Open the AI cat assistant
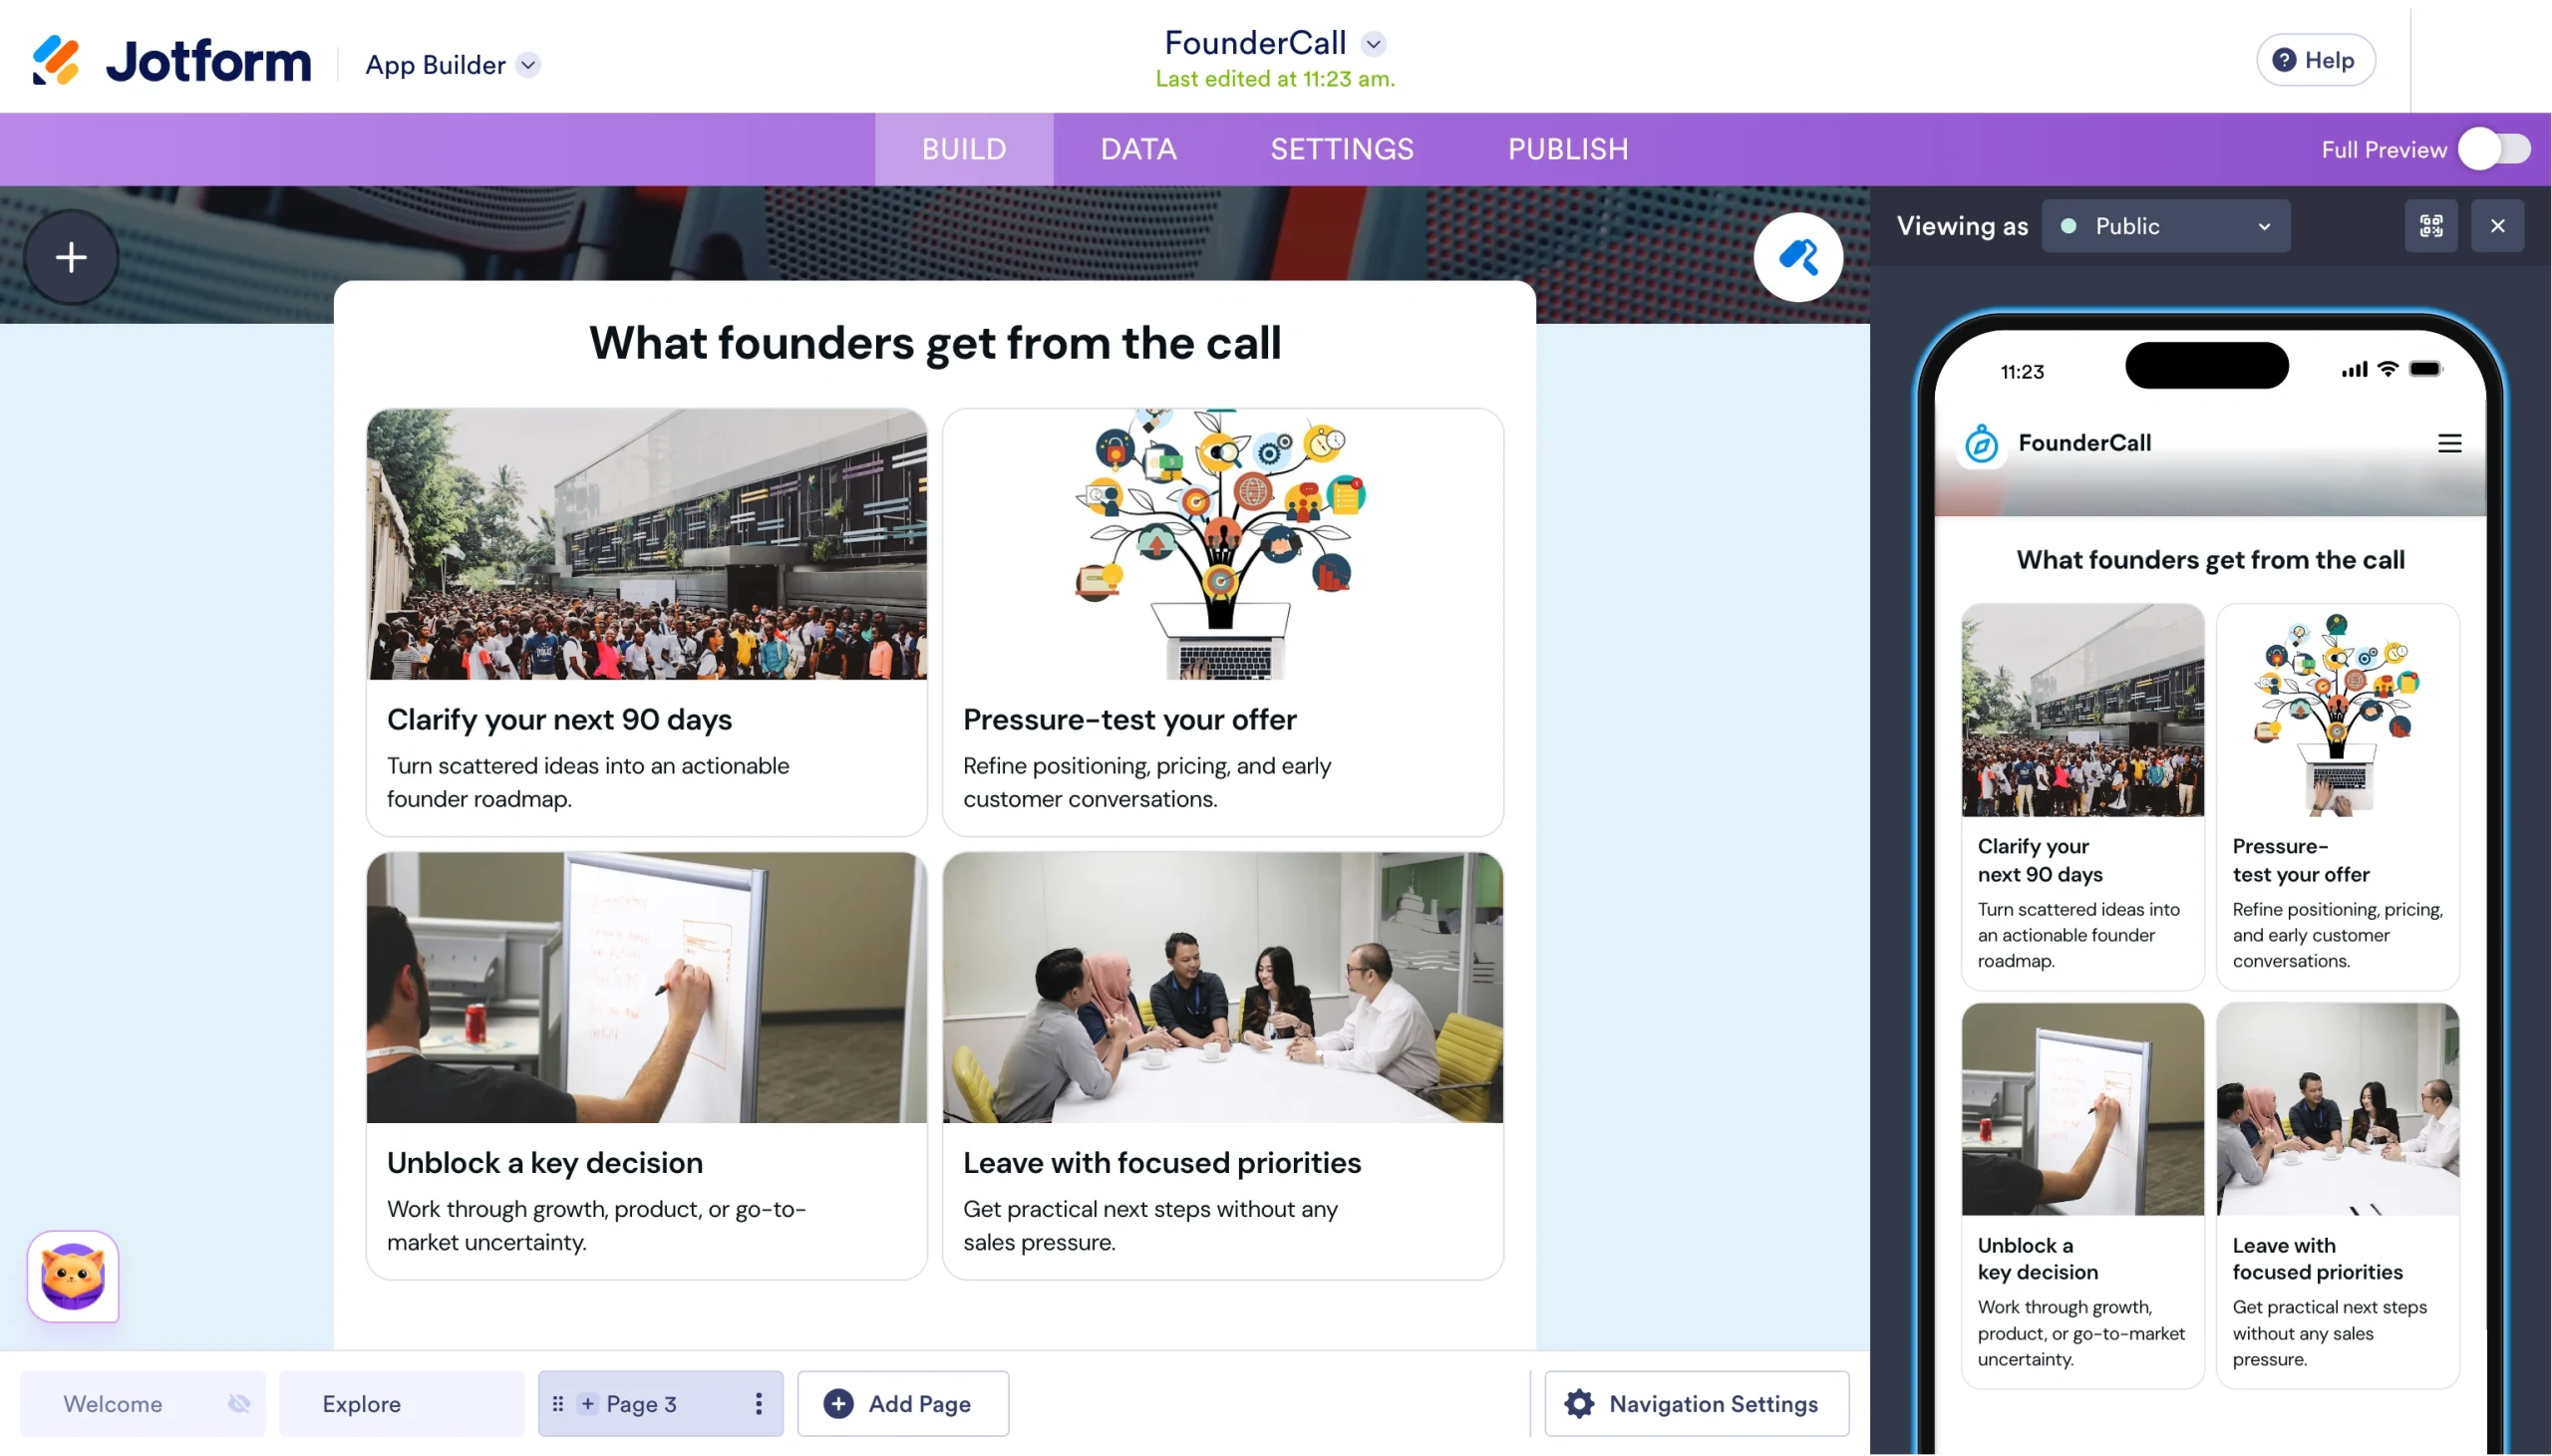Viewport: 2552px width, 1456px height. click(x=73, y=1276)
